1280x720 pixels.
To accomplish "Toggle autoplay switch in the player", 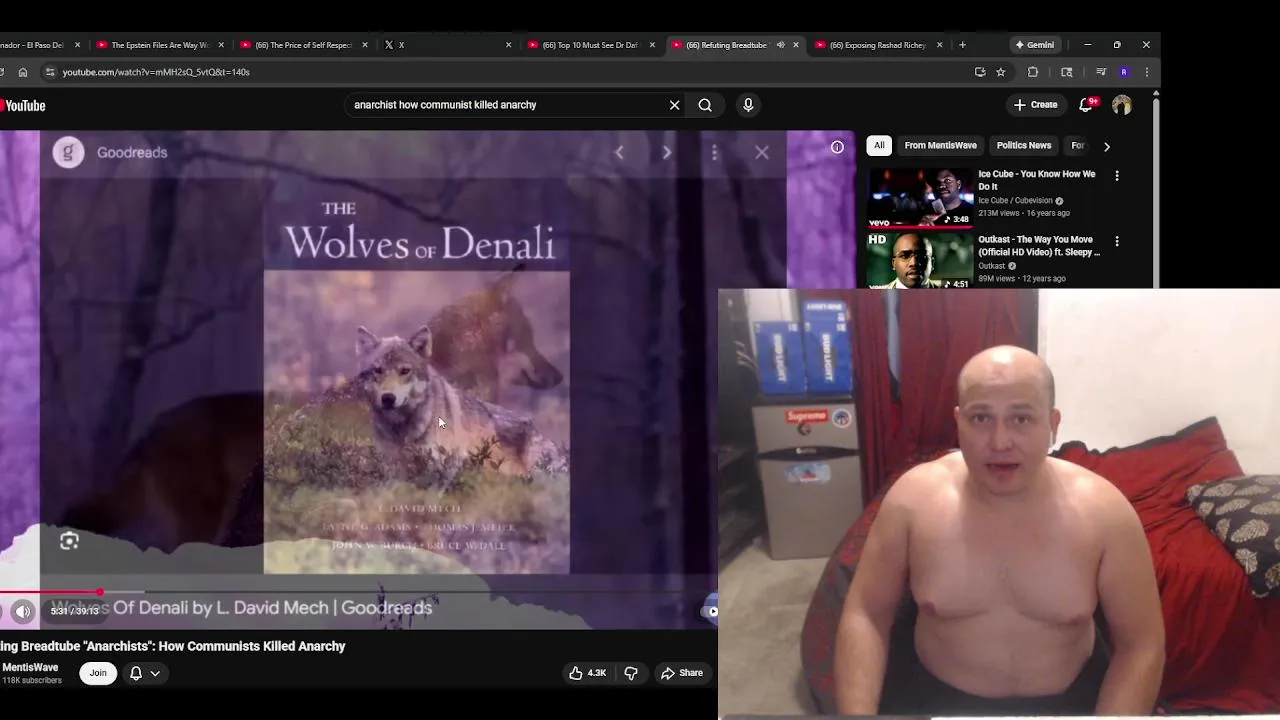I will [x=711, y=611].
